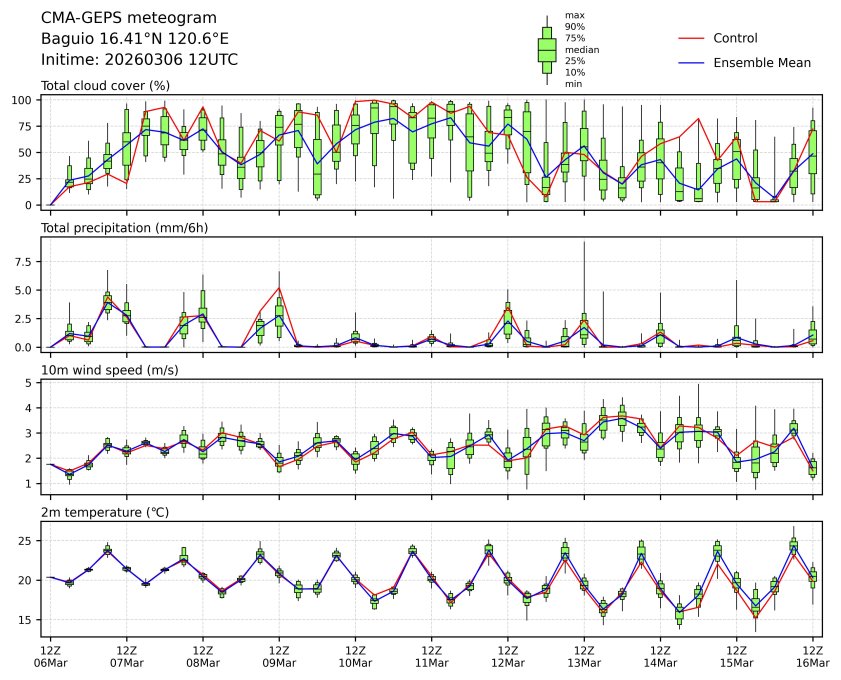
Task: Click the 12Z 06Mar x-axis tick label
Action: click(50, 655)
